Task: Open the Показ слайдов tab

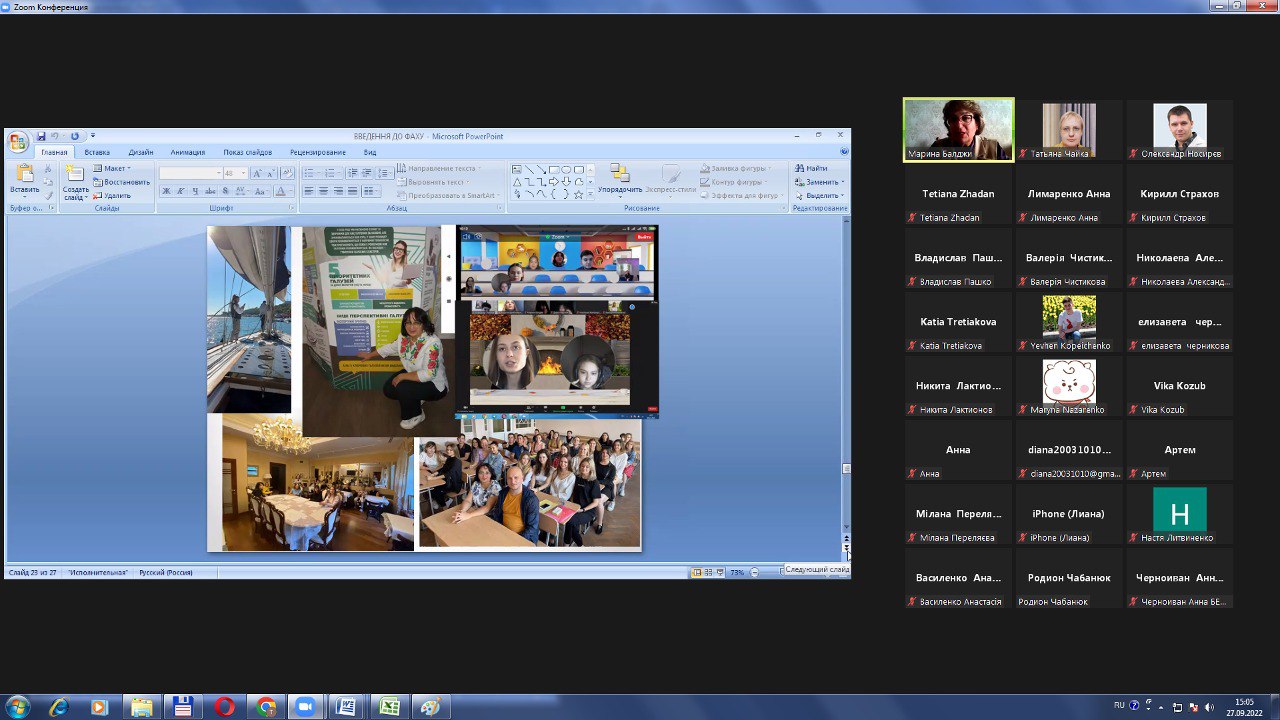Action: click(x=247, y=152)
